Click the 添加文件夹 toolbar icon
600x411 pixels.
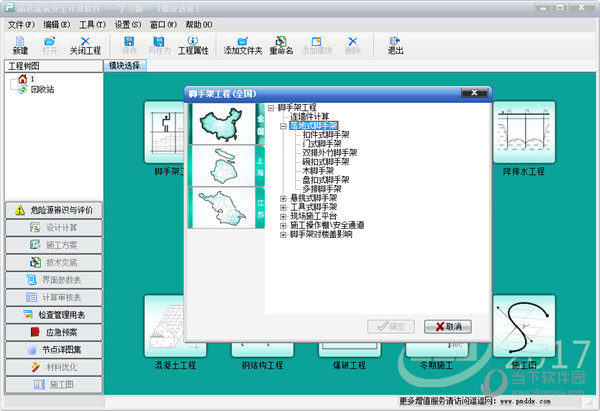coord(243,46)
